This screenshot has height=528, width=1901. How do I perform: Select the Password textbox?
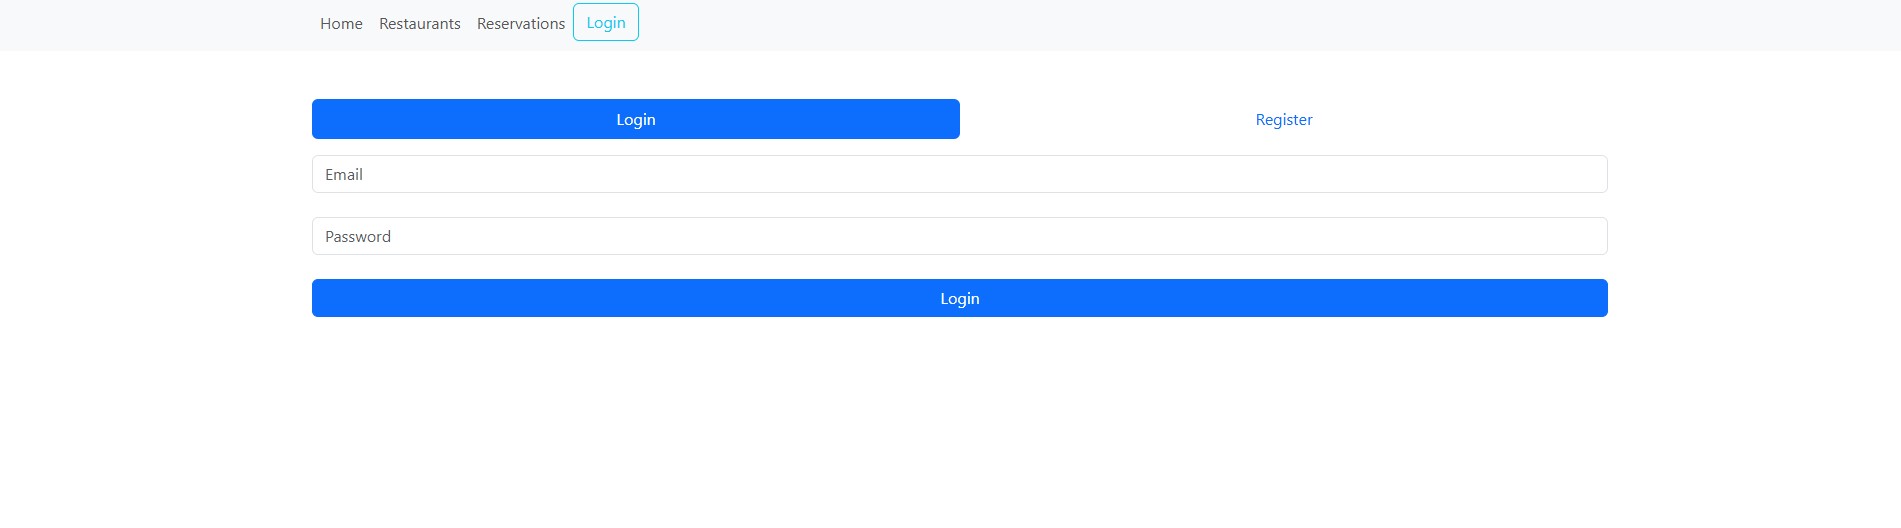960,236
